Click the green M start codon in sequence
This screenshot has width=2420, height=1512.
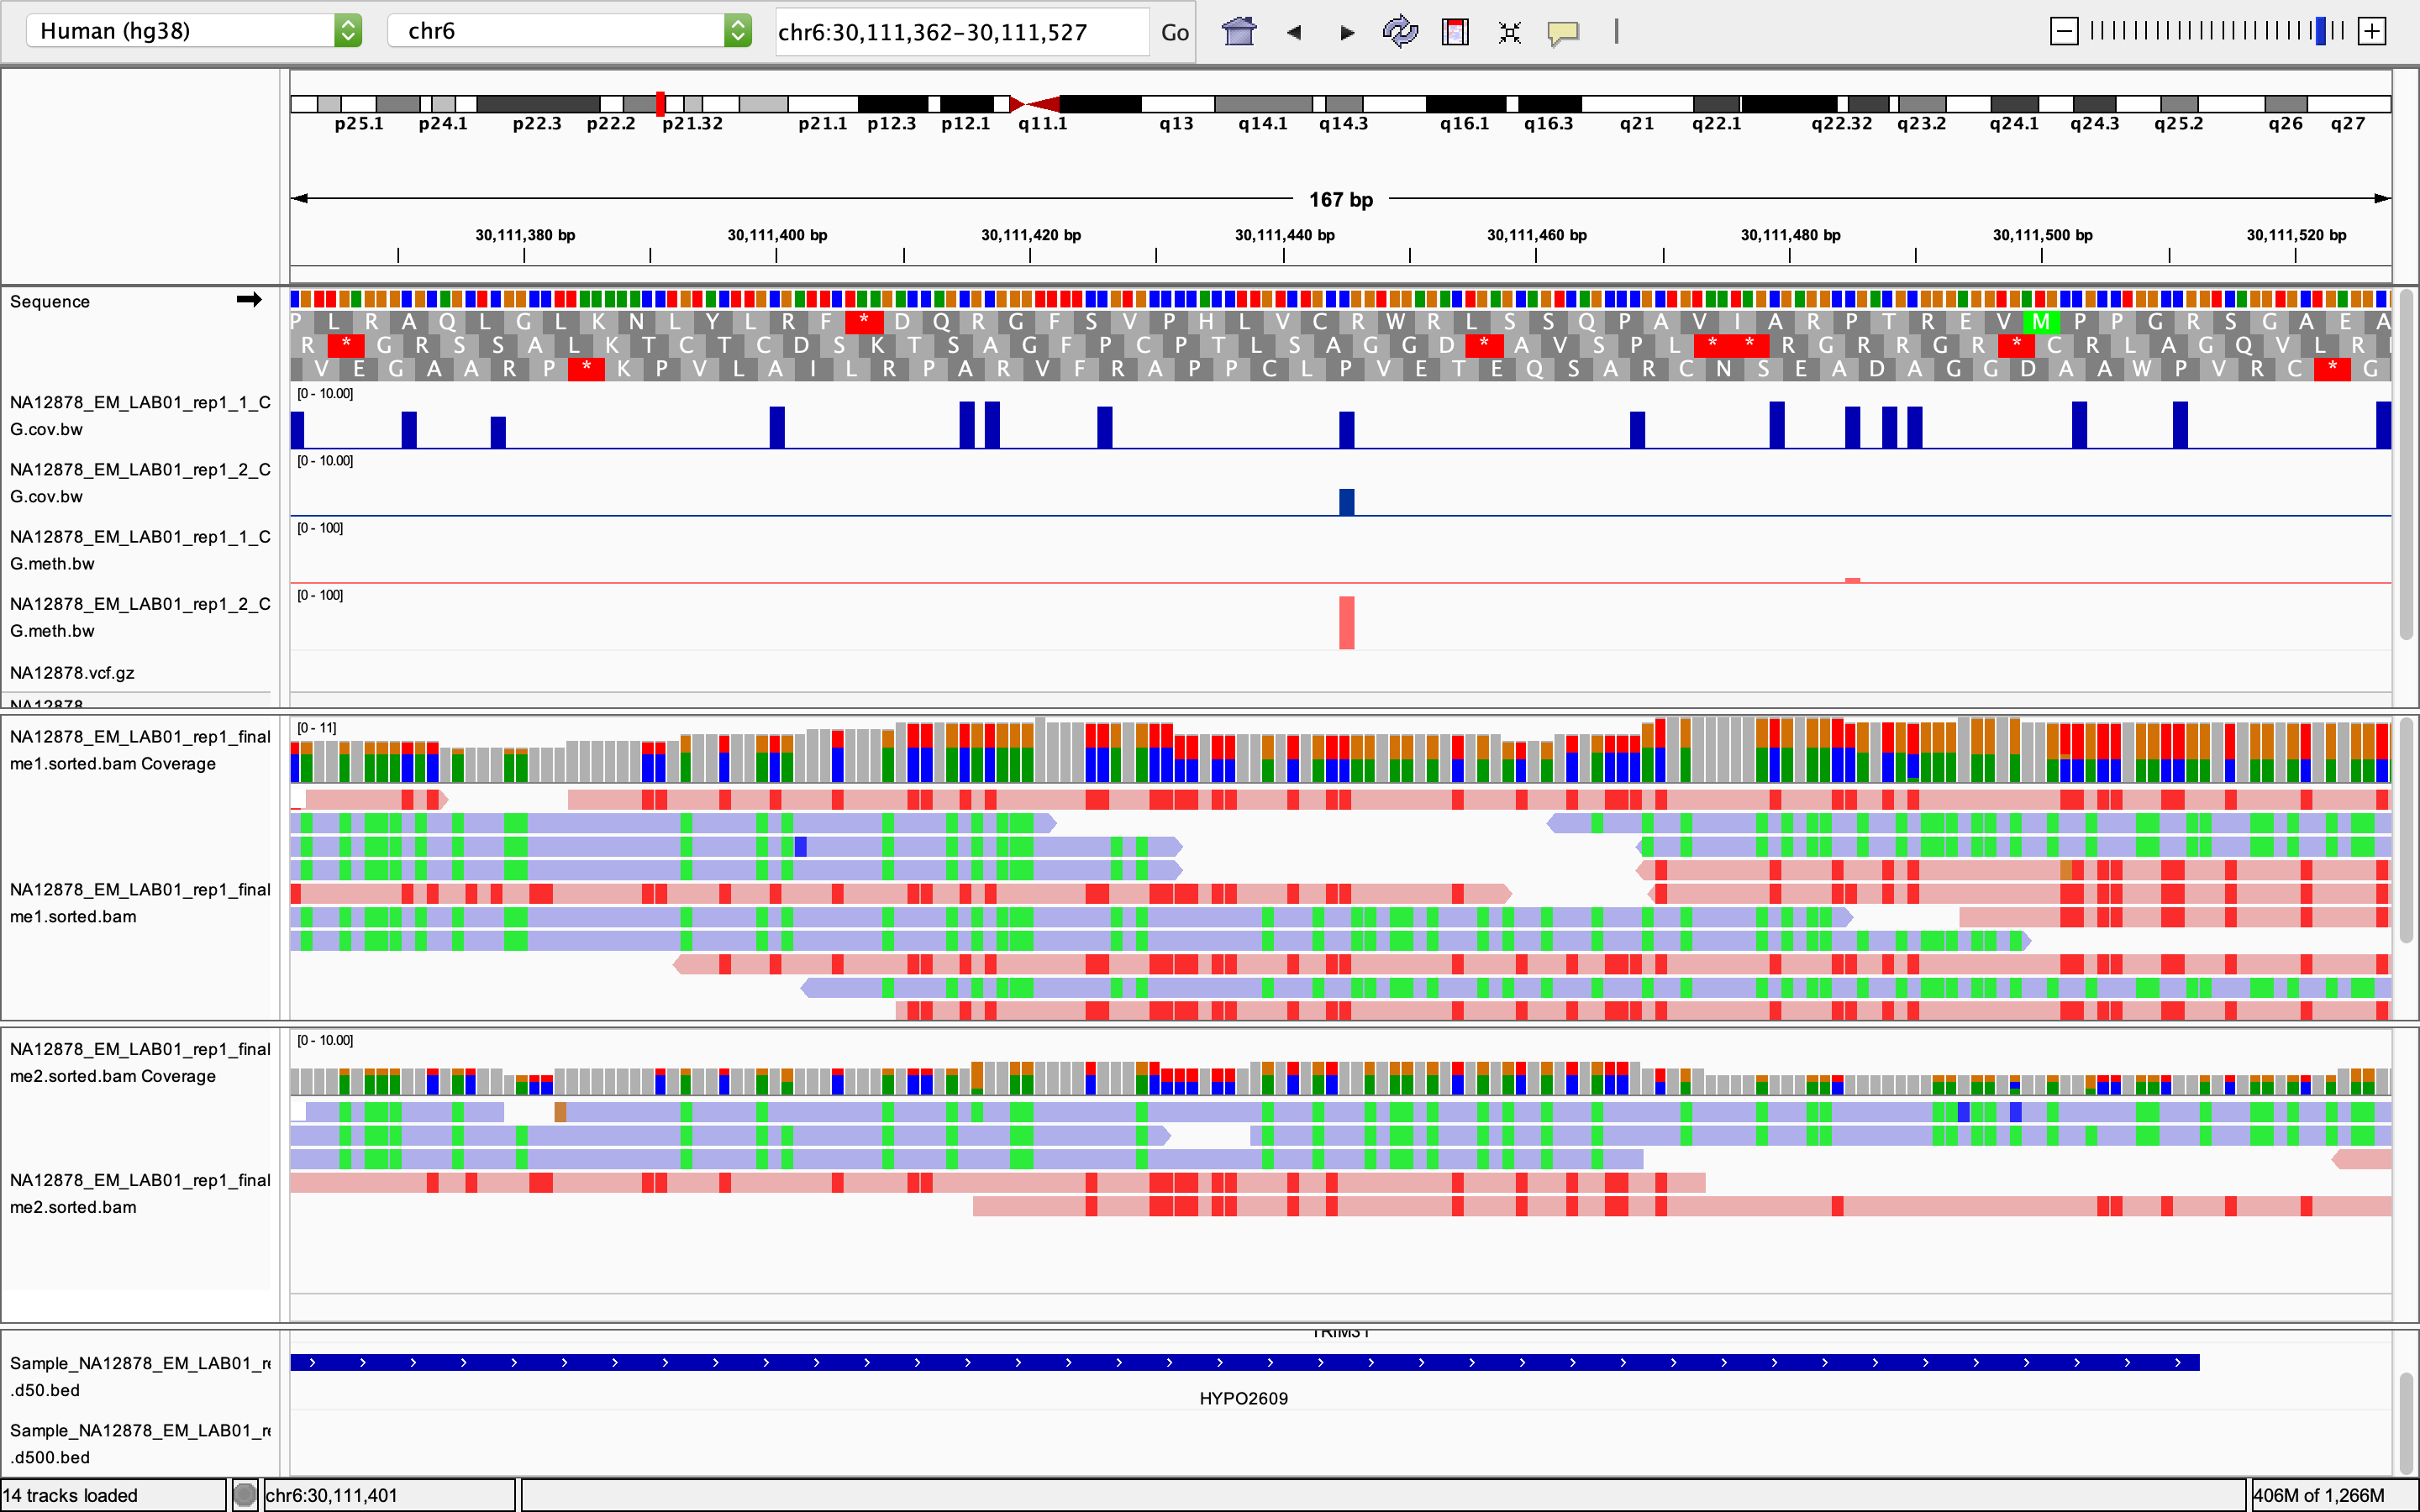[2041, 321]
